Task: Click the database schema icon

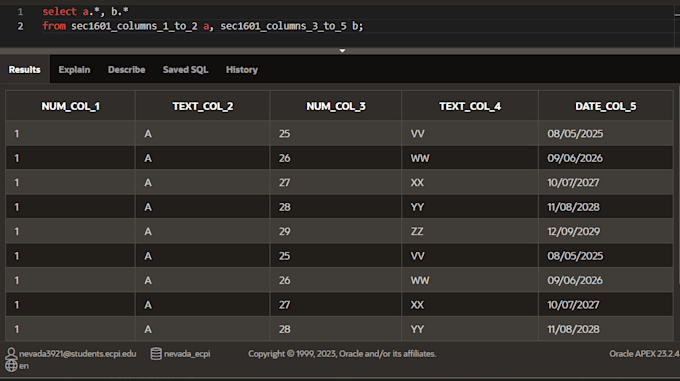Action: pos(156,353)
